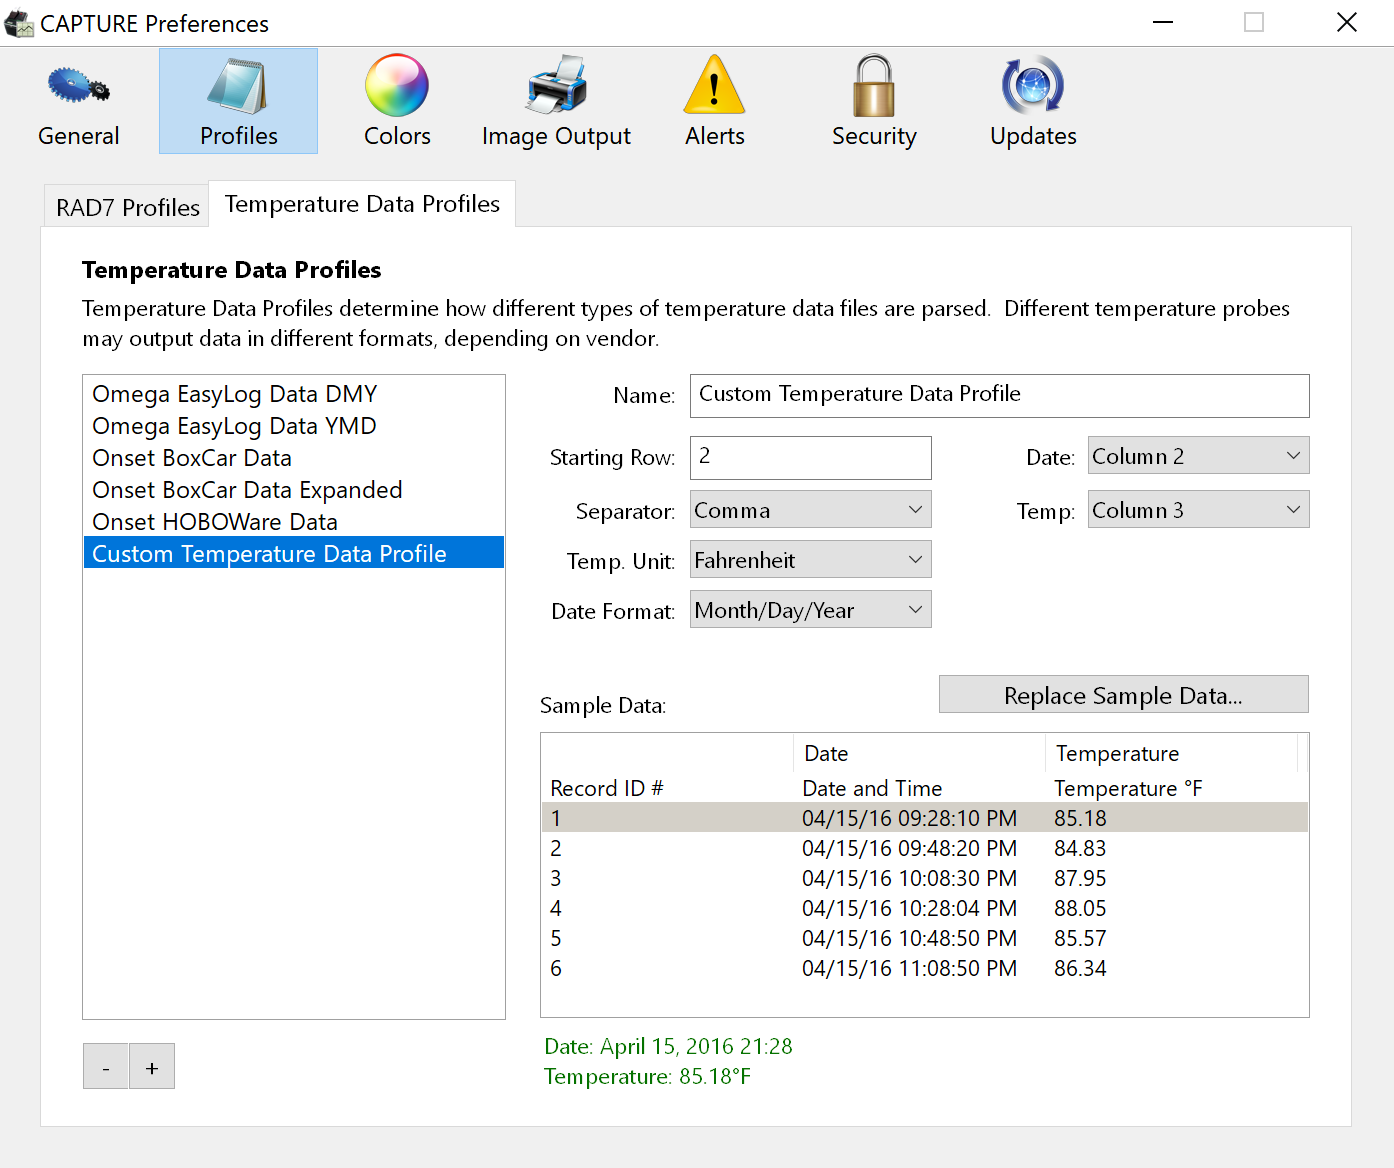Screen dimensions: 1394x1168
Task: Expand the Date Format dropdown
Action: point(810,610)
